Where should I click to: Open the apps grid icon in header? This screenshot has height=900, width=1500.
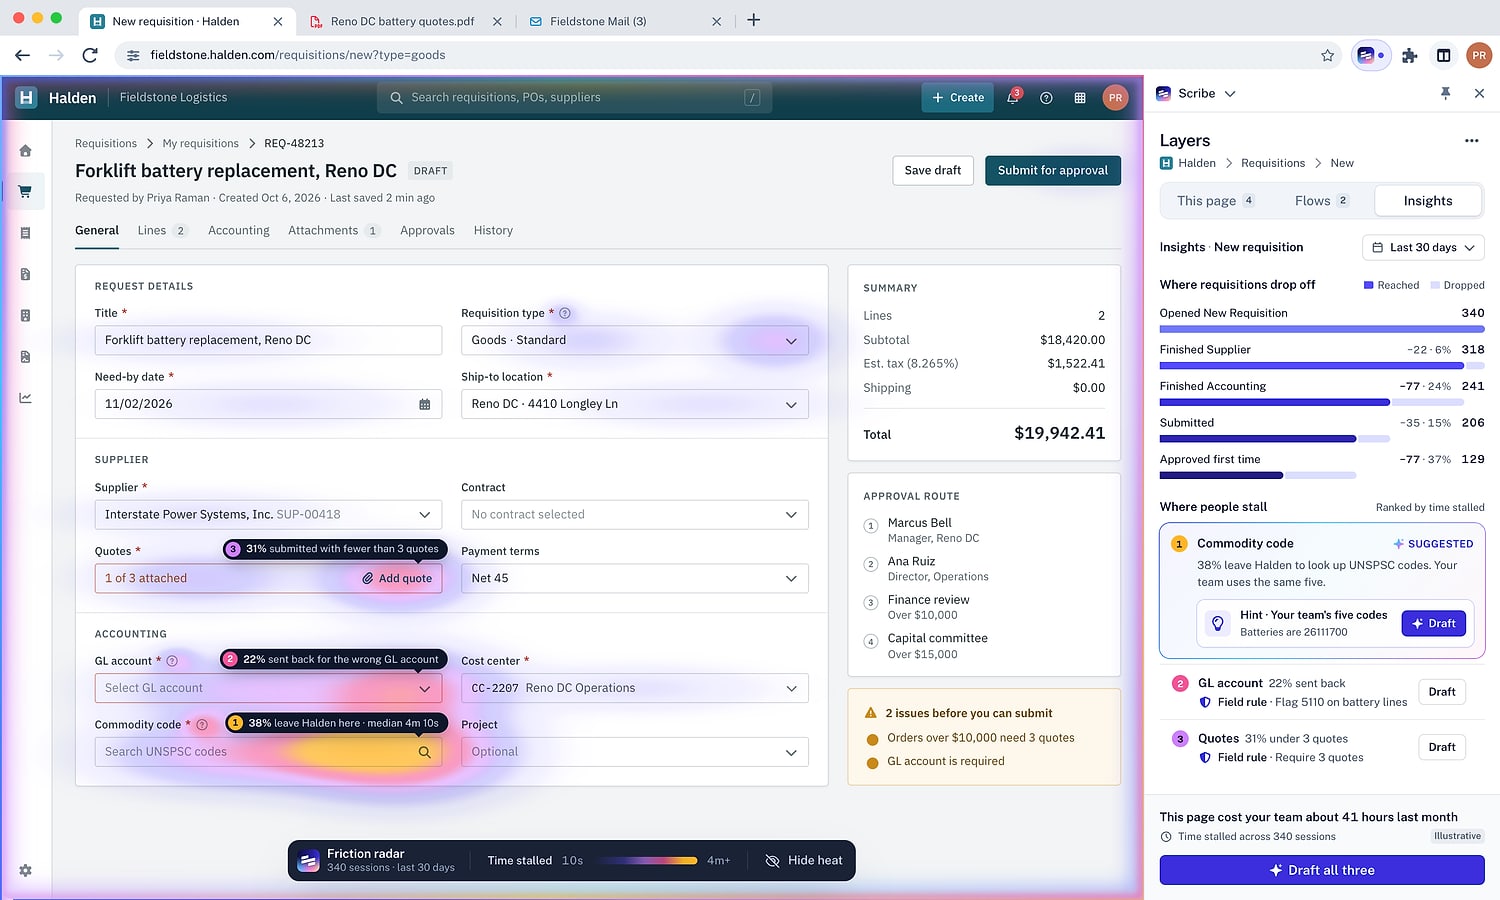[x=1080, y=98]
